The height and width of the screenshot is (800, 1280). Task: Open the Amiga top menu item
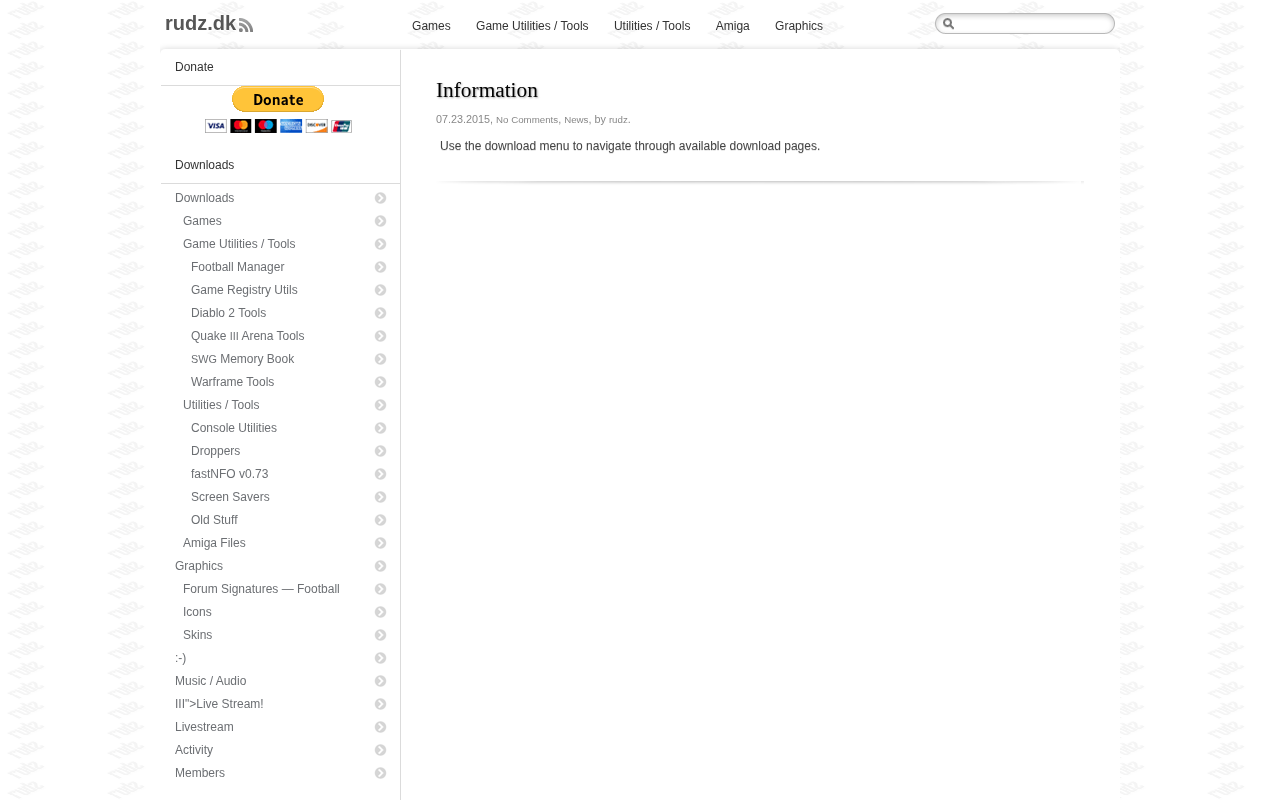pyautogui.click(x=733, y=26)
